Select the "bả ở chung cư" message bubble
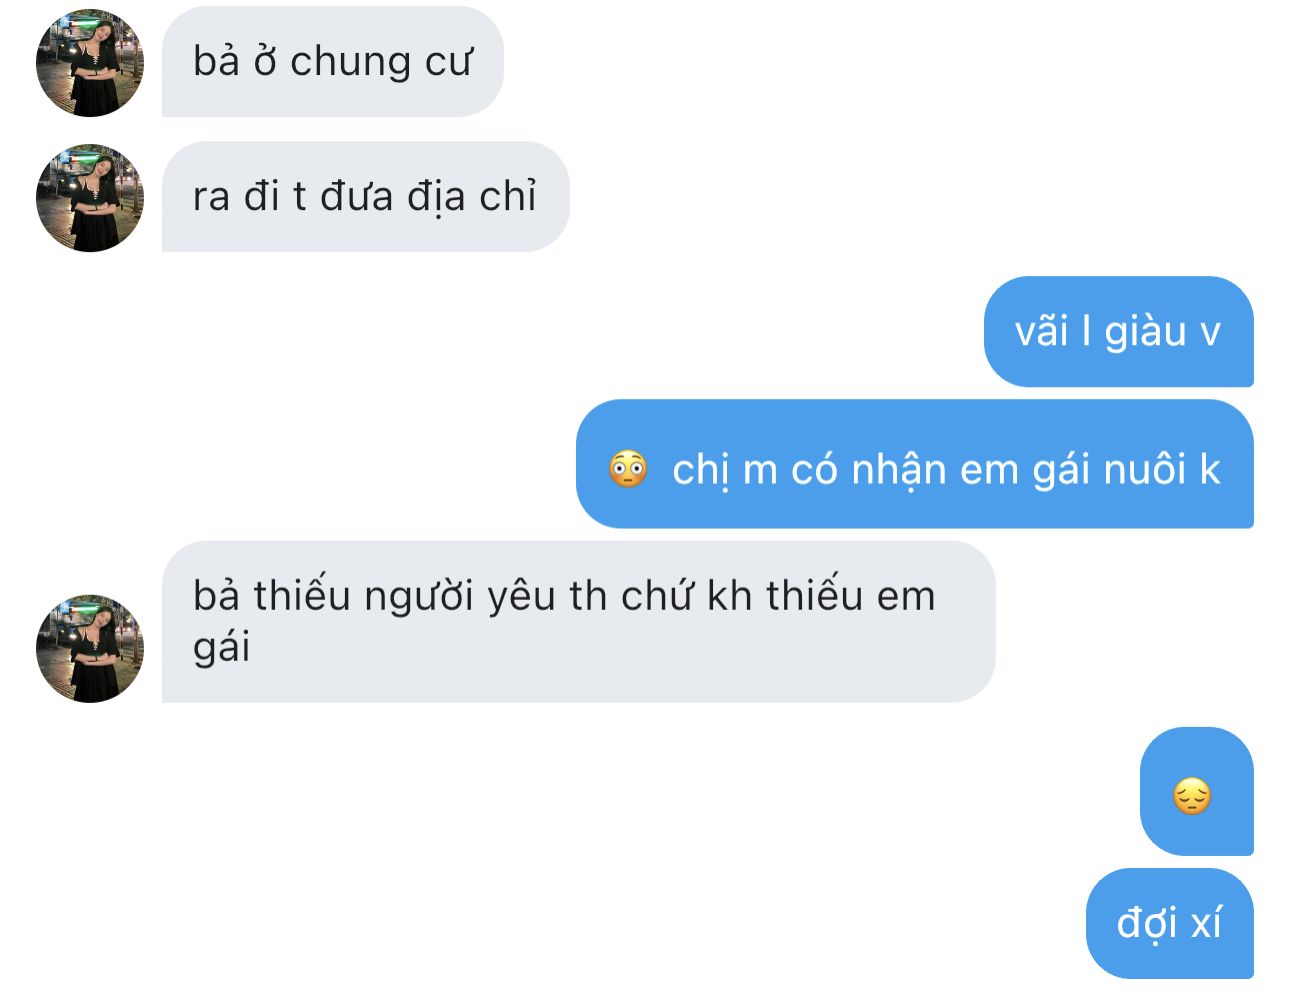Viewport: 1290px width, 996px height. pyautogui.click(x=332, y=62)
